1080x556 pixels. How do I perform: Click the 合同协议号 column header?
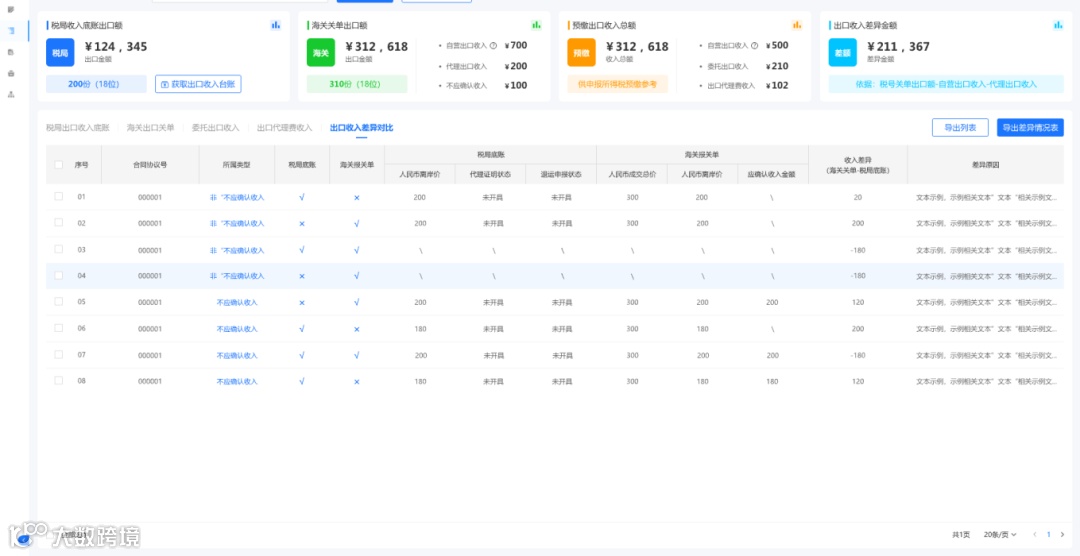pyautogui.click(x=149, y=165)
